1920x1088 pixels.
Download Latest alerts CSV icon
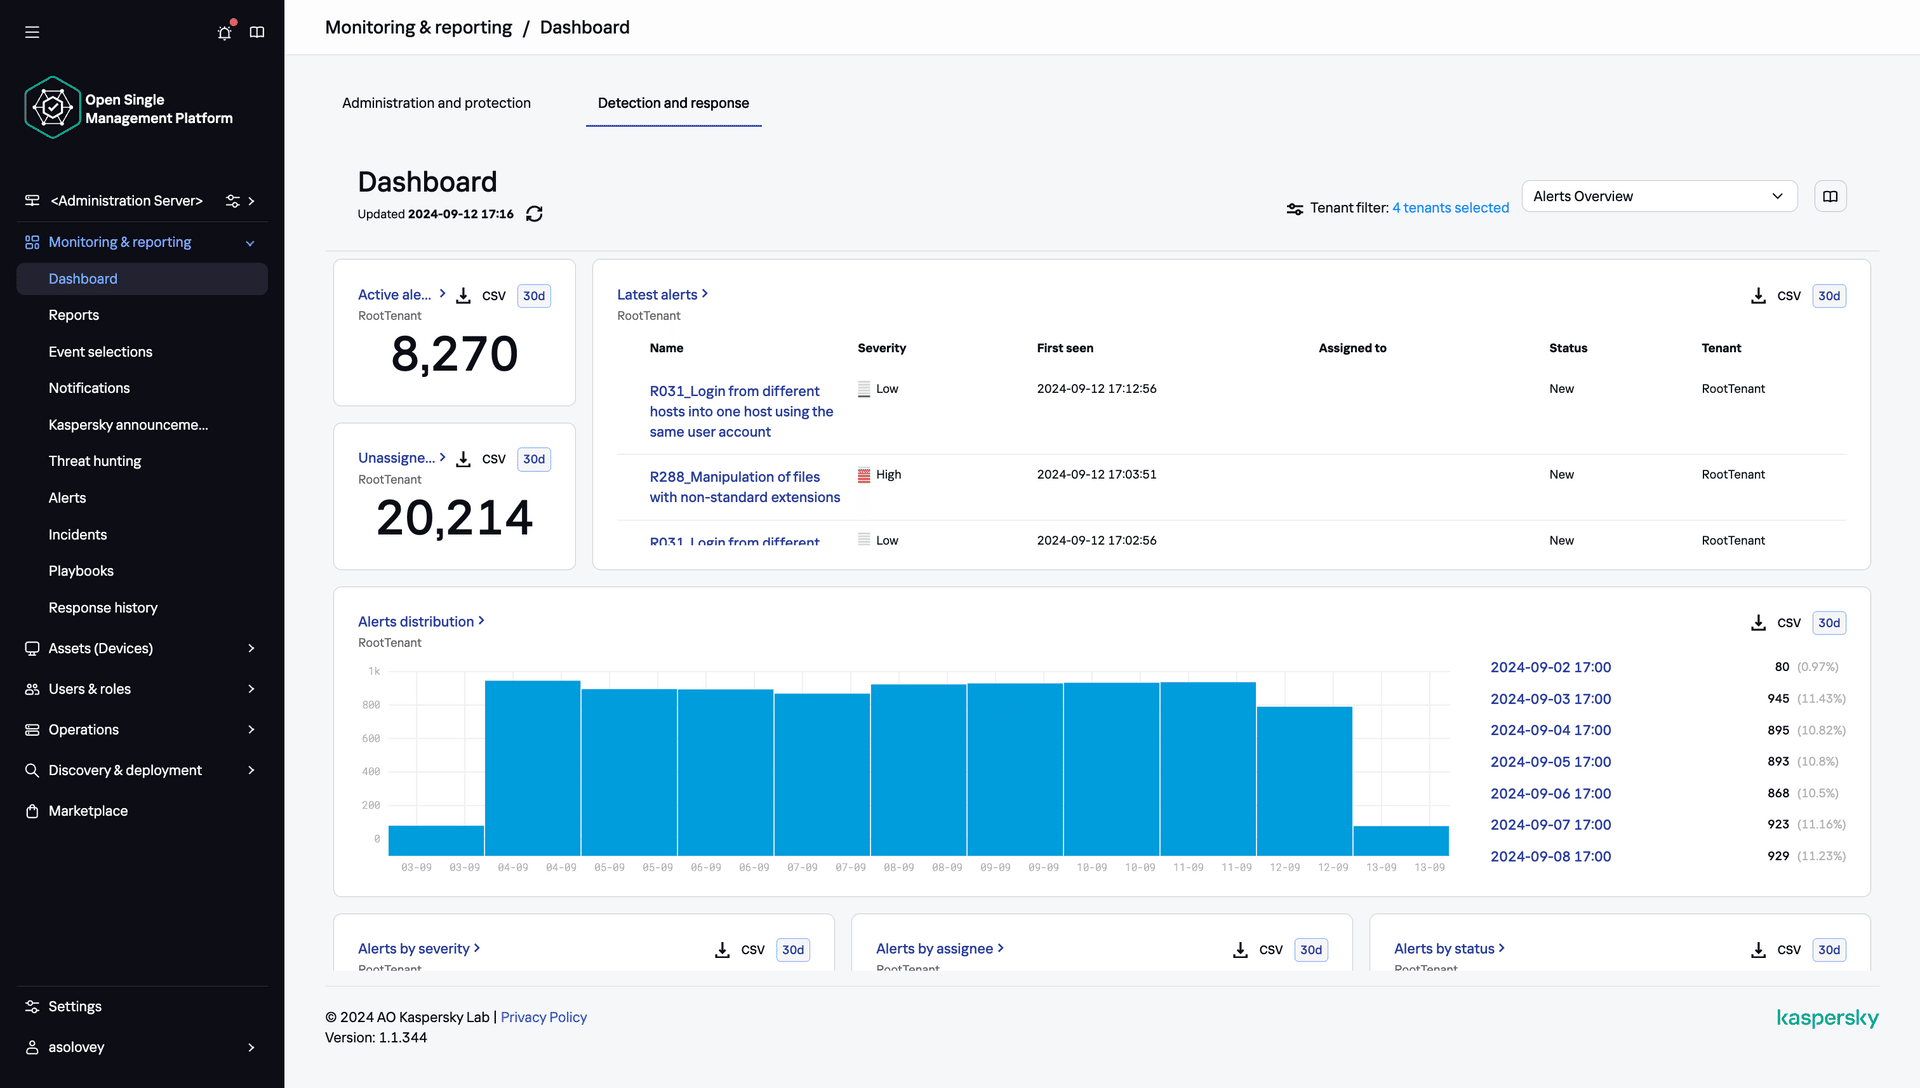point(1758,296)
